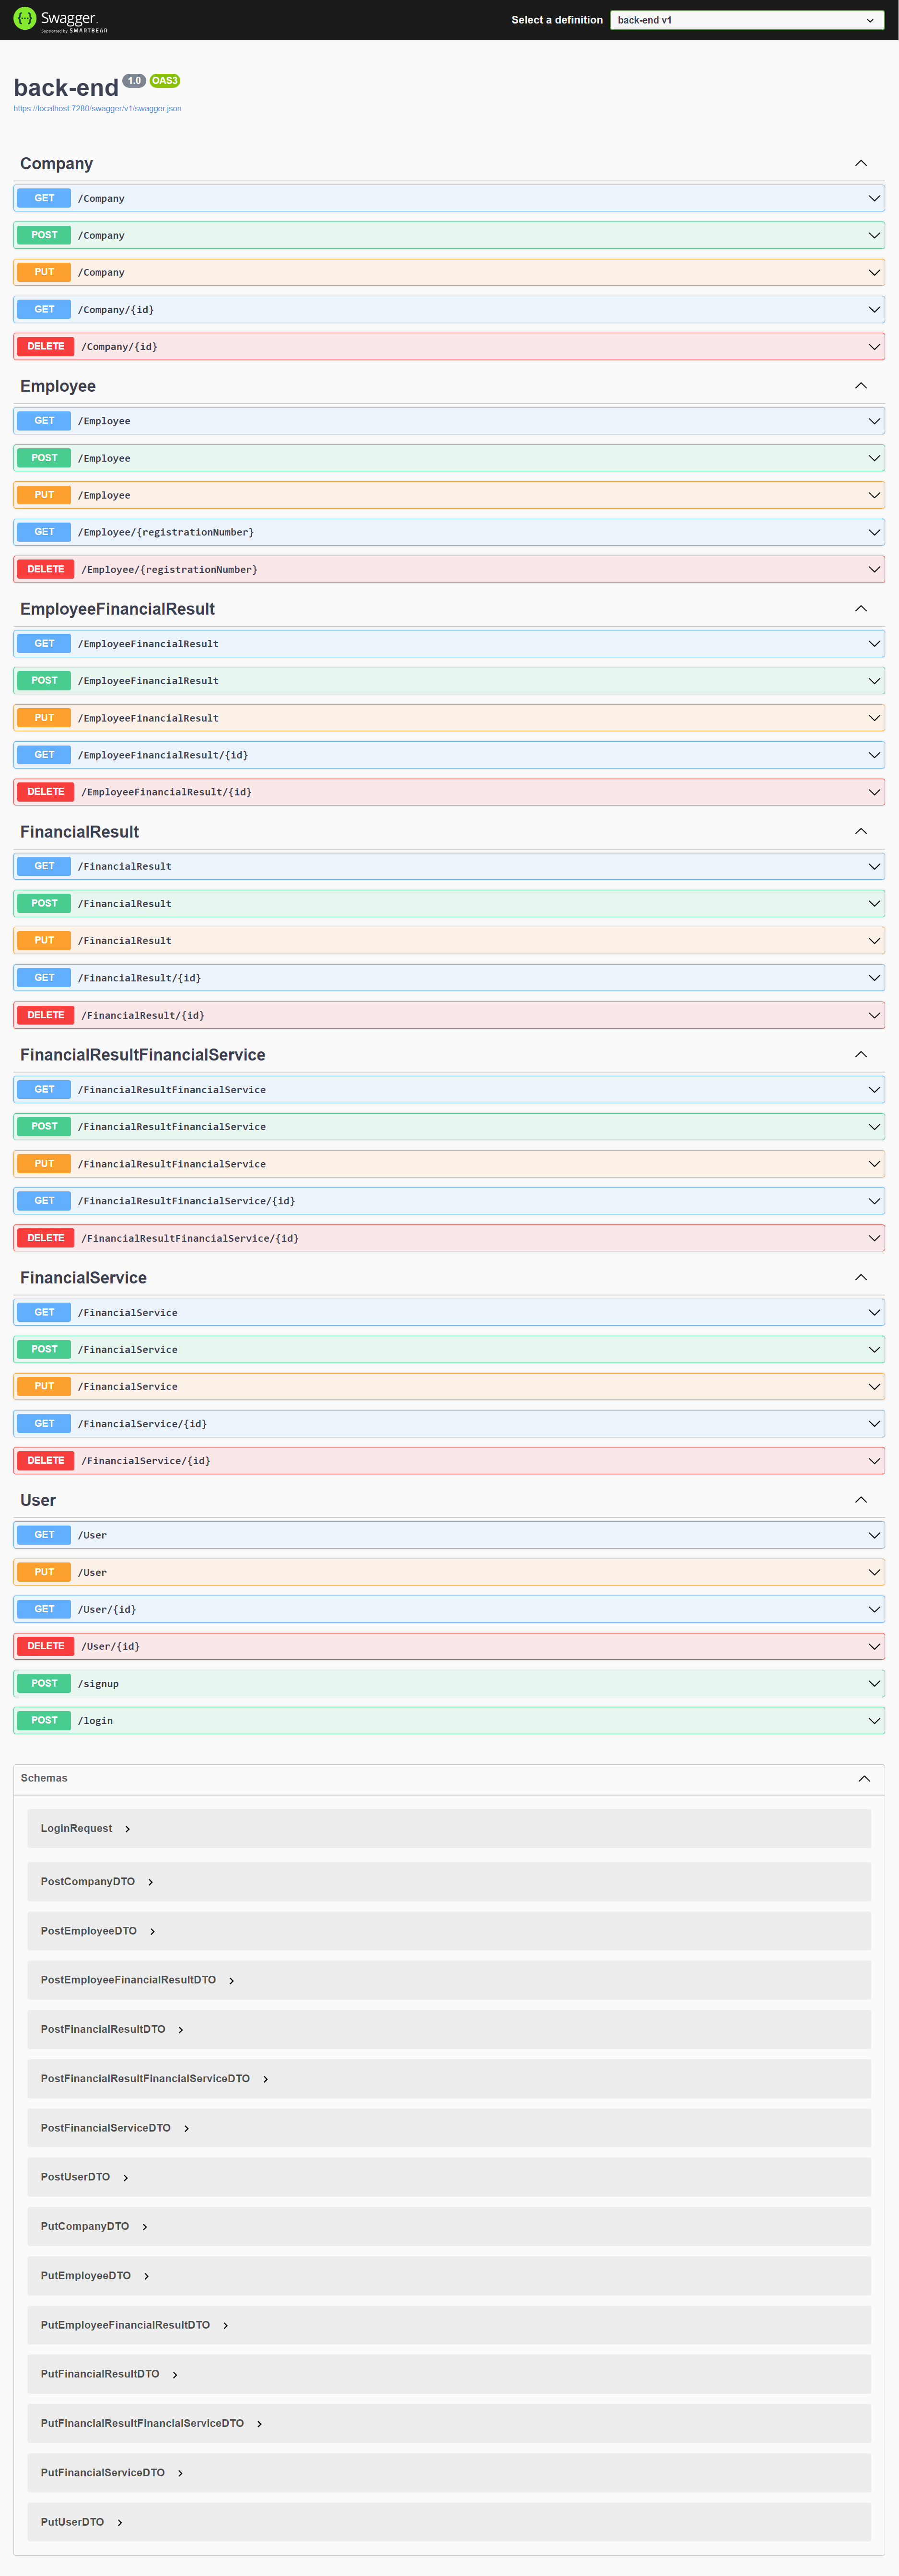Click chevron on DELETE /User/{id} row
The image size is (899, 2576).
click(874, 1646)
